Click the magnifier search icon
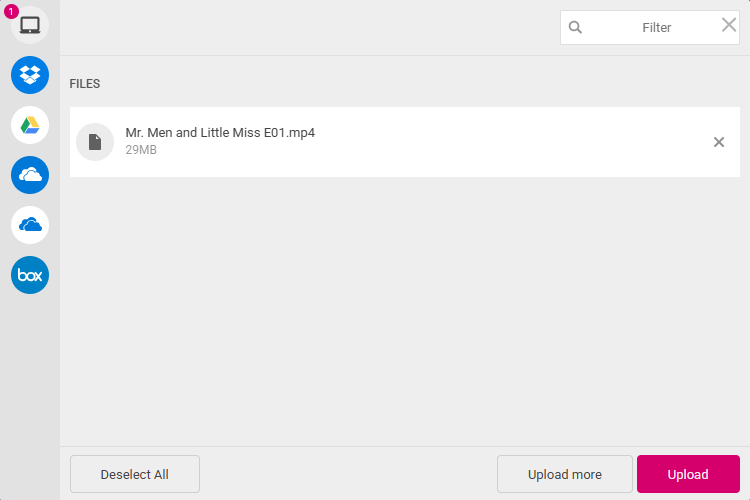 pyautogui.click(x=575, y=27)
